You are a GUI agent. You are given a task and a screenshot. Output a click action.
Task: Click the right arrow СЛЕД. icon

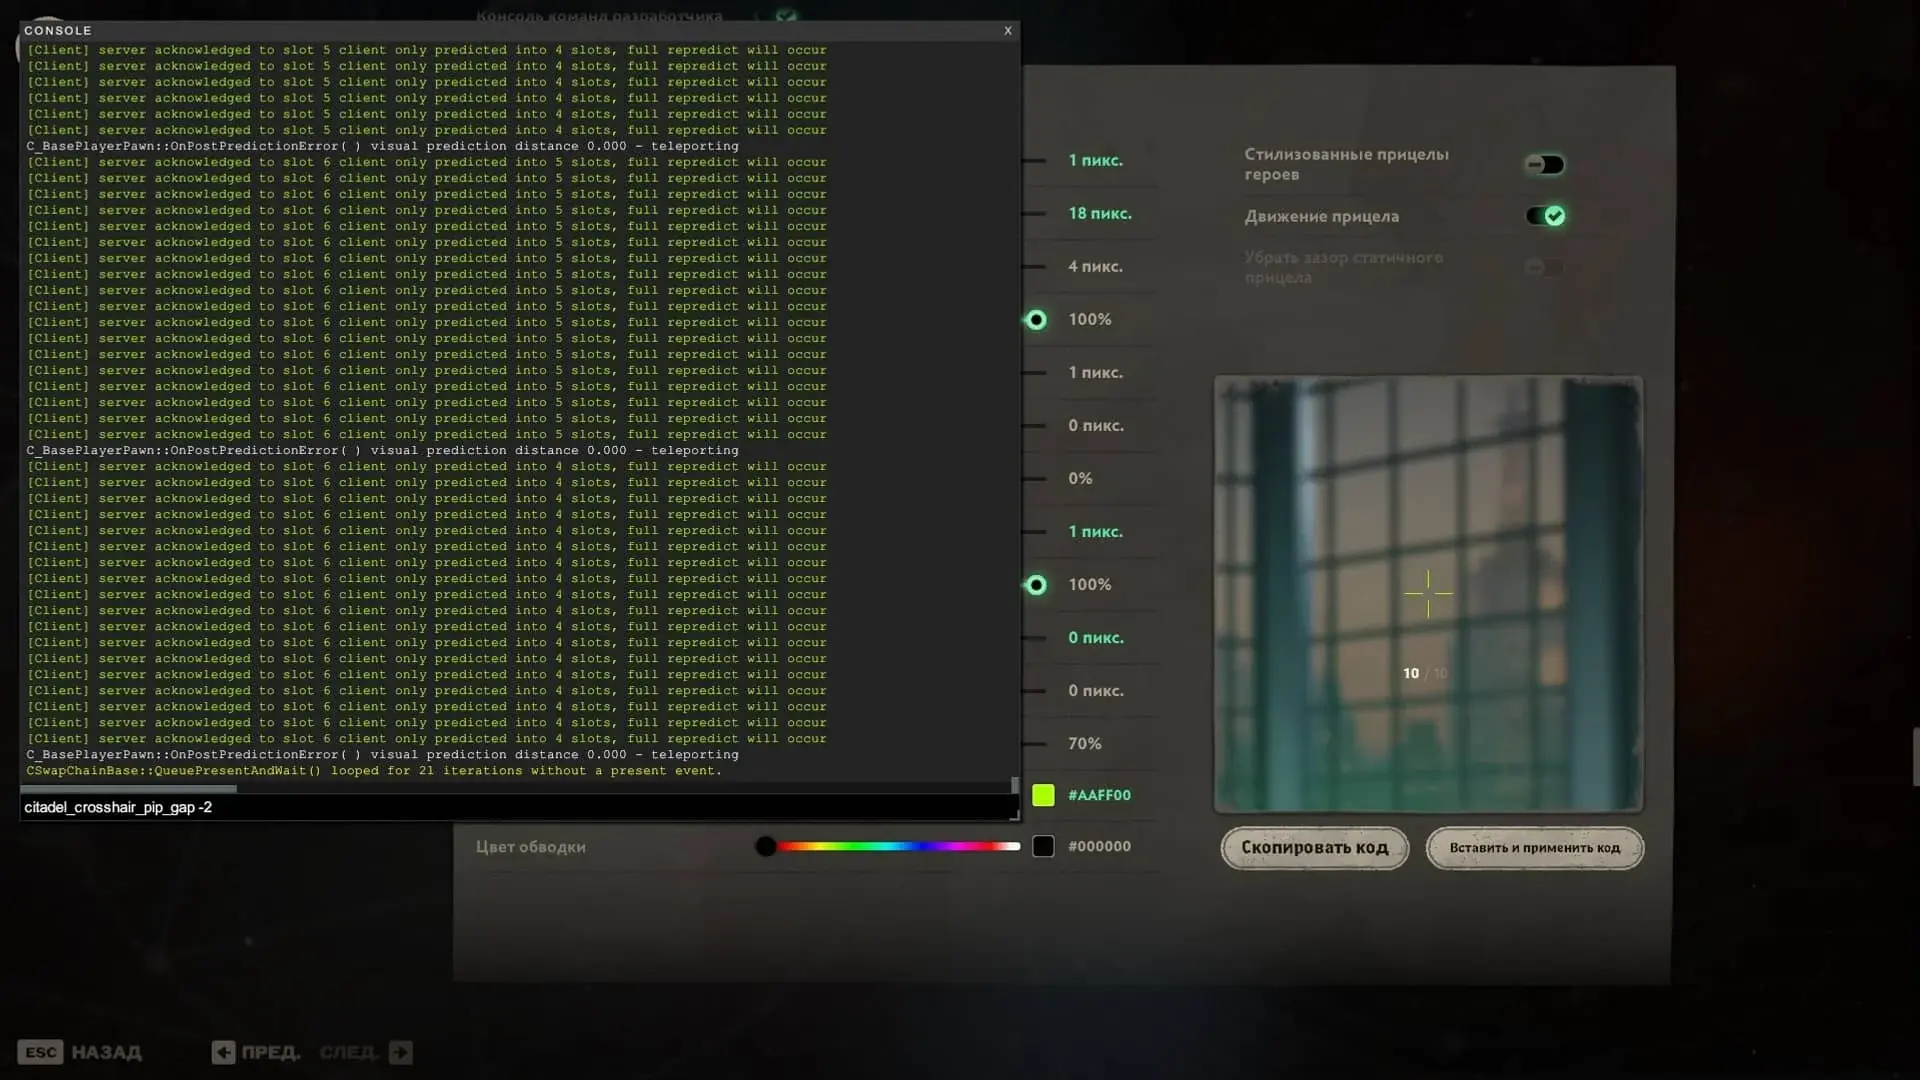pos(401,1052)
